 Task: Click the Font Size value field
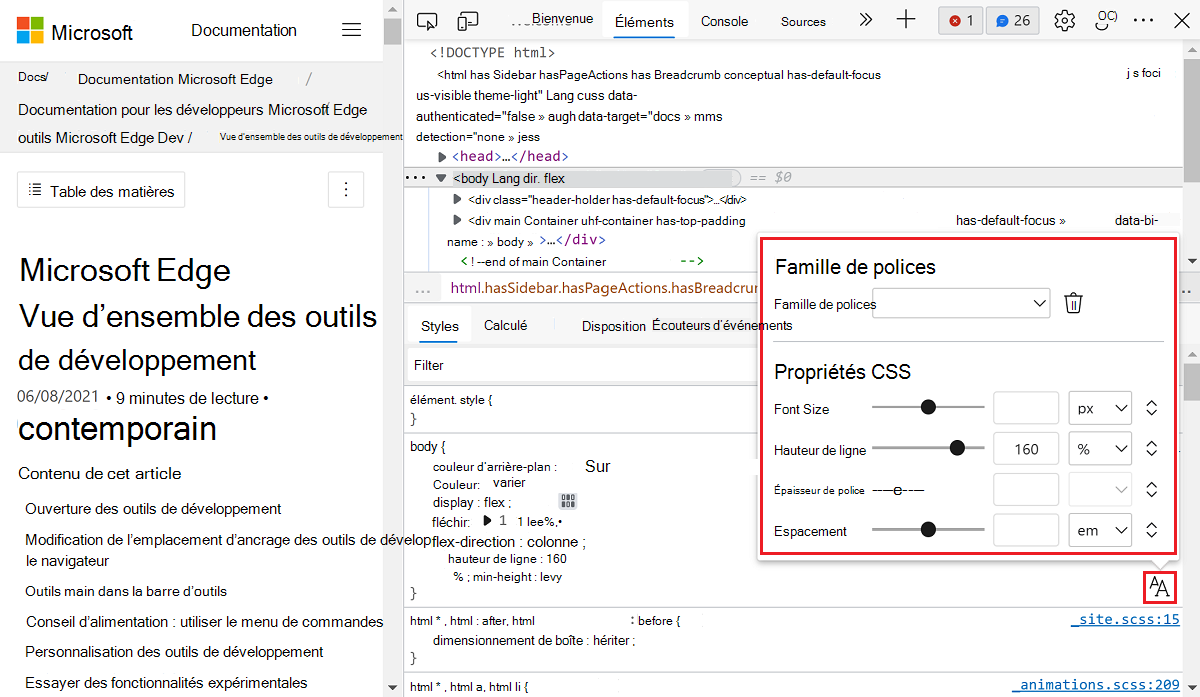[x=1026, y=408]
